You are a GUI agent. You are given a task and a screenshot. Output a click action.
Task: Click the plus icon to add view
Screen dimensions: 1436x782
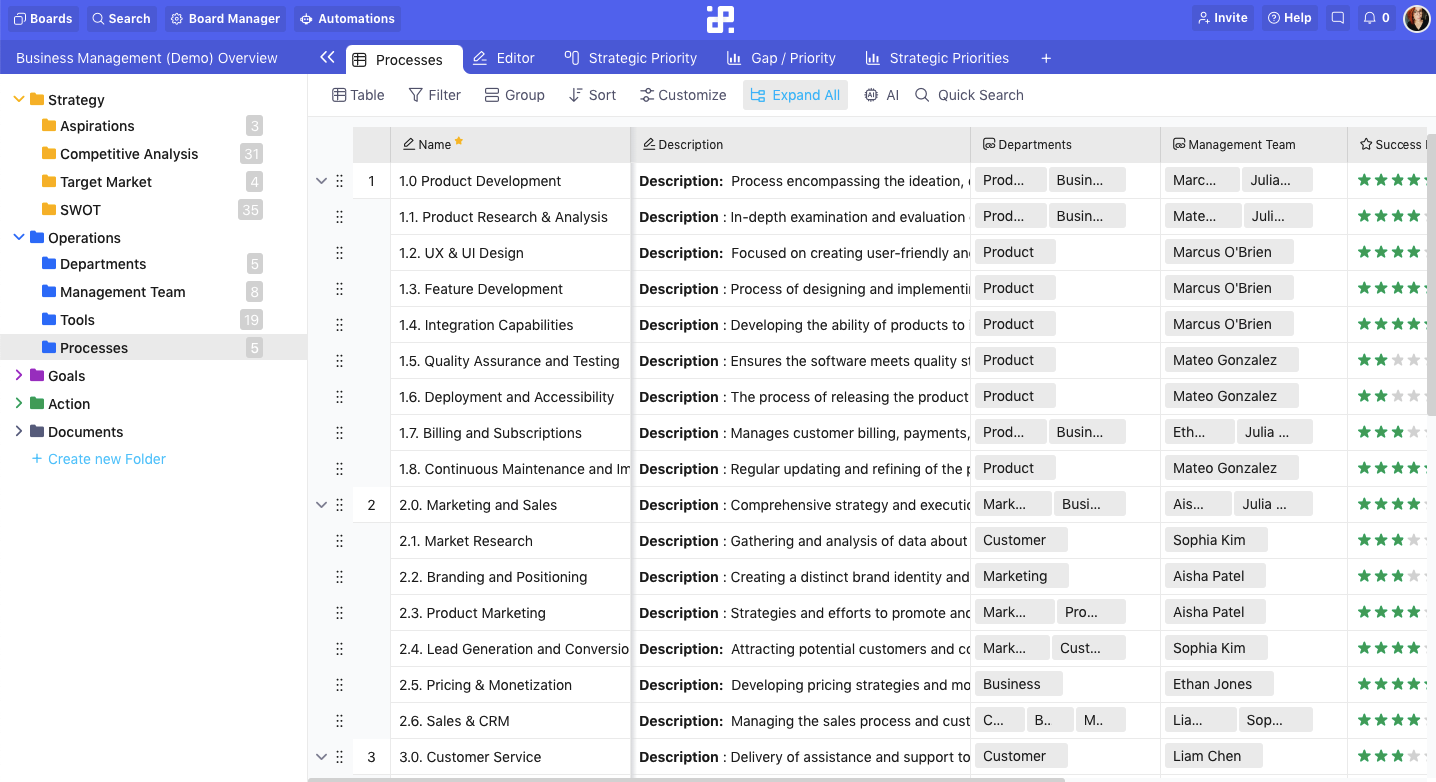click(1046, 58)
